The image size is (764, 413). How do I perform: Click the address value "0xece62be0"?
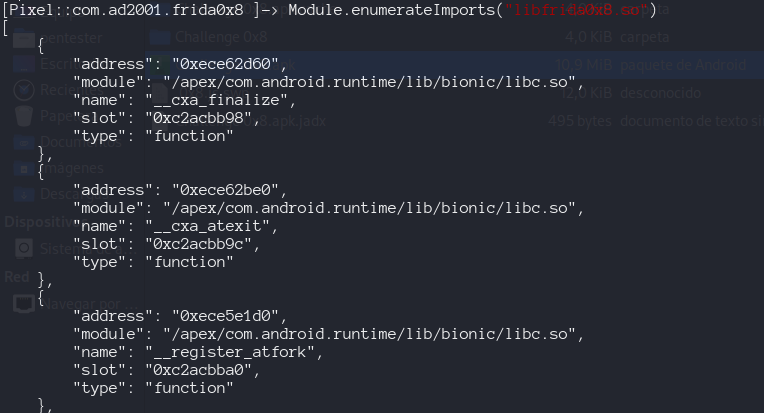[x=231, y=190]
